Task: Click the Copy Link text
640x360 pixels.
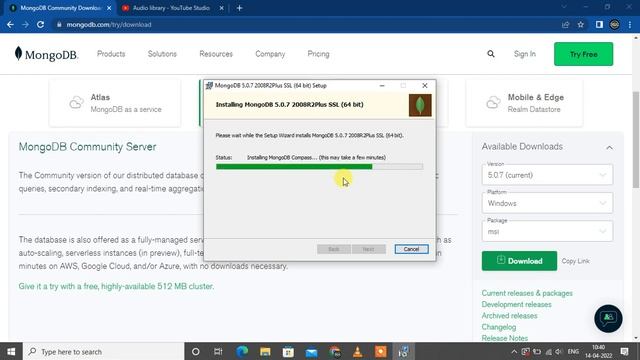Action: point(576,261)
